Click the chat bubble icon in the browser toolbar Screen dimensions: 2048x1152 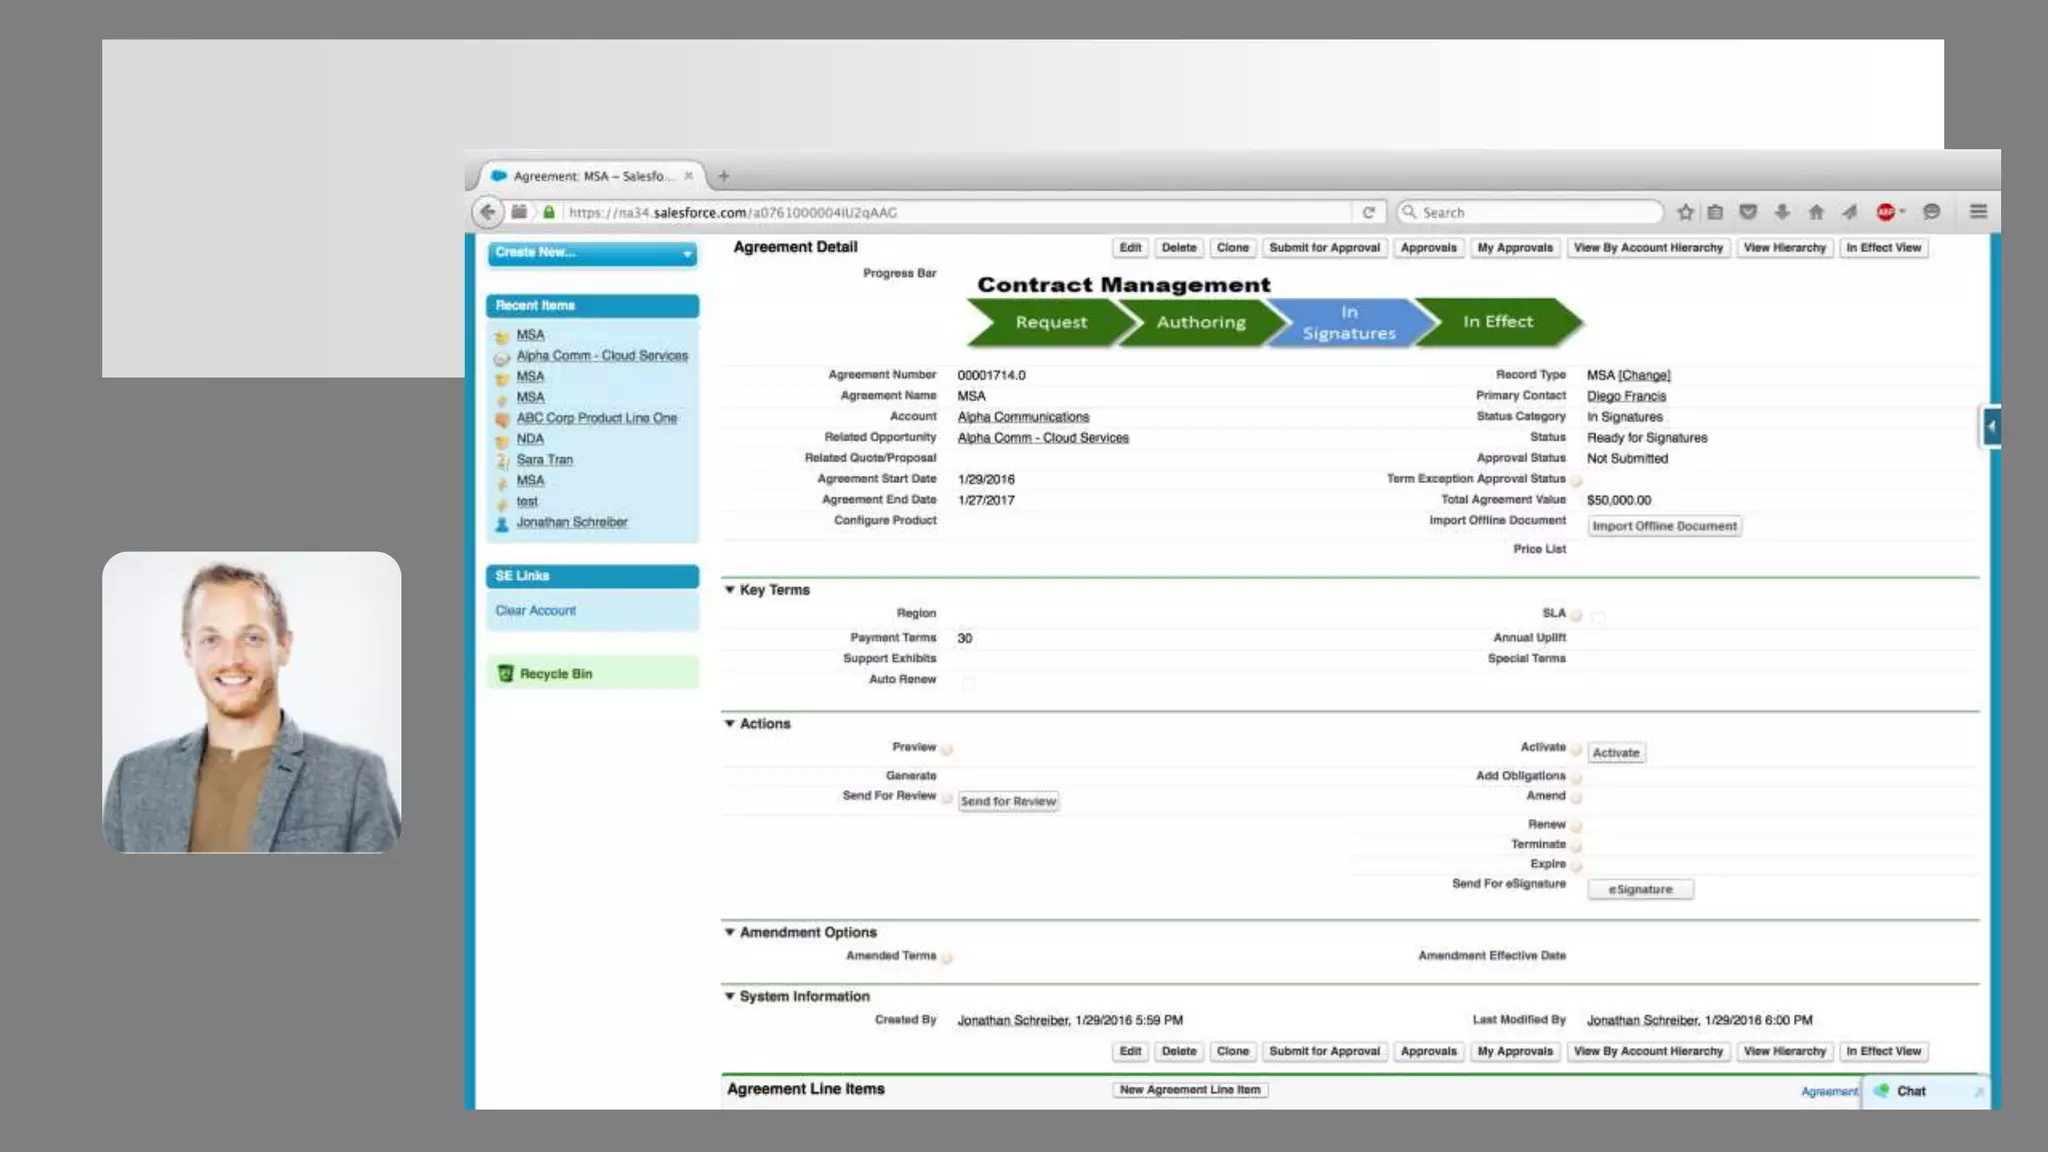coord(1931,212)
